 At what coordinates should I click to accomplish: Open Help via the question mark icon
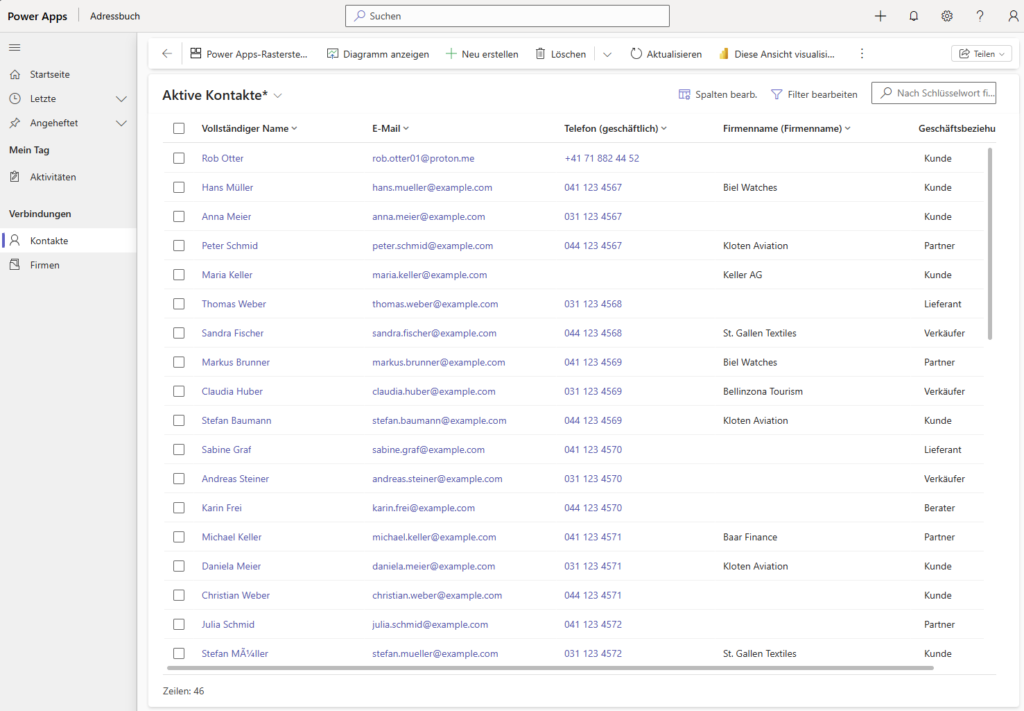[980, 16]
